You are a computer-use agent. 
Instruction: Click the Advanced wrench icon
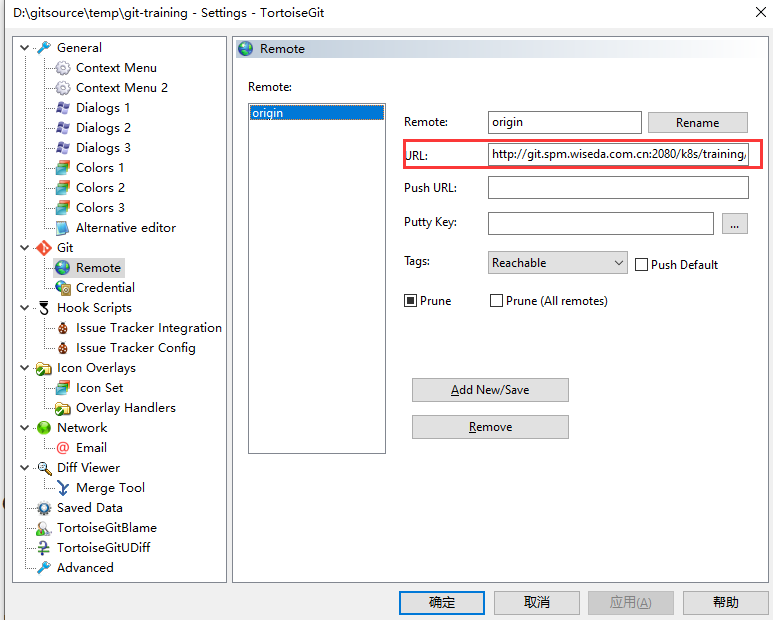click(x=44, y=568)
